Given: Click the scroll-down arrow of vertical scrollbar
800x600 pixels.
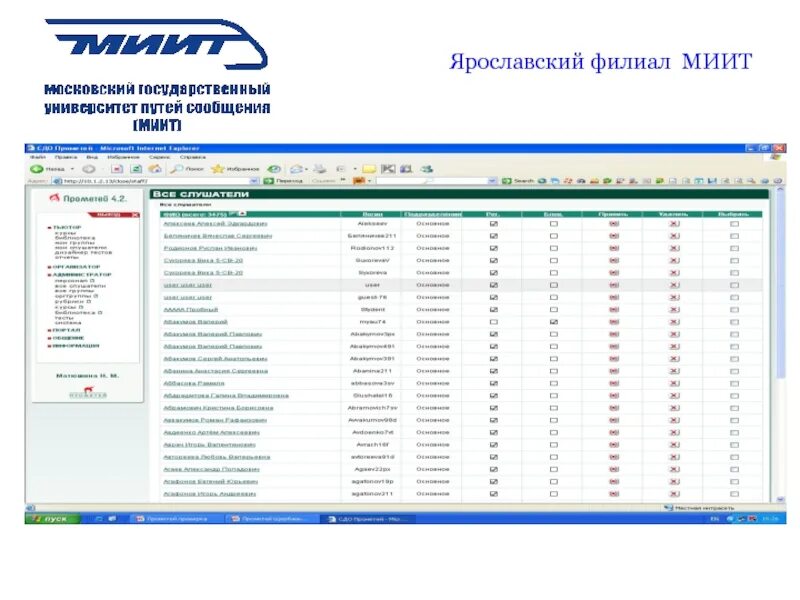Looking at the screenshot, I should point(780,499).
